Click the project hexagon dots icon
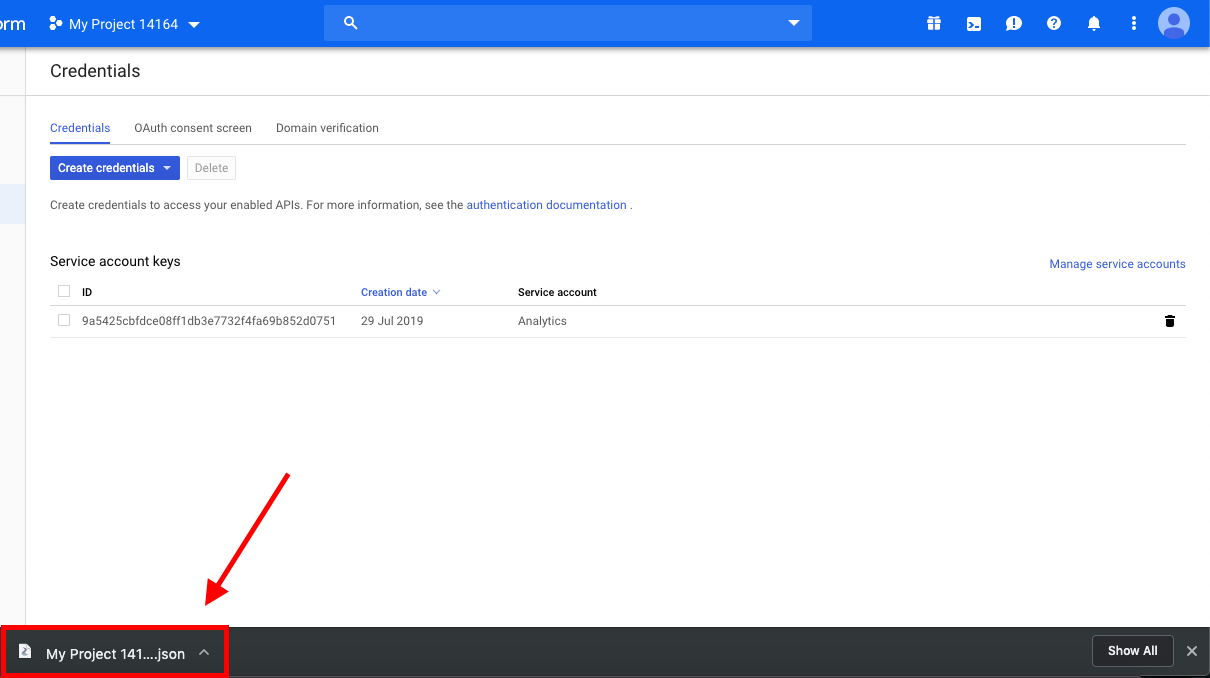This screenshot has height=678, width=1210. [56, 24]
